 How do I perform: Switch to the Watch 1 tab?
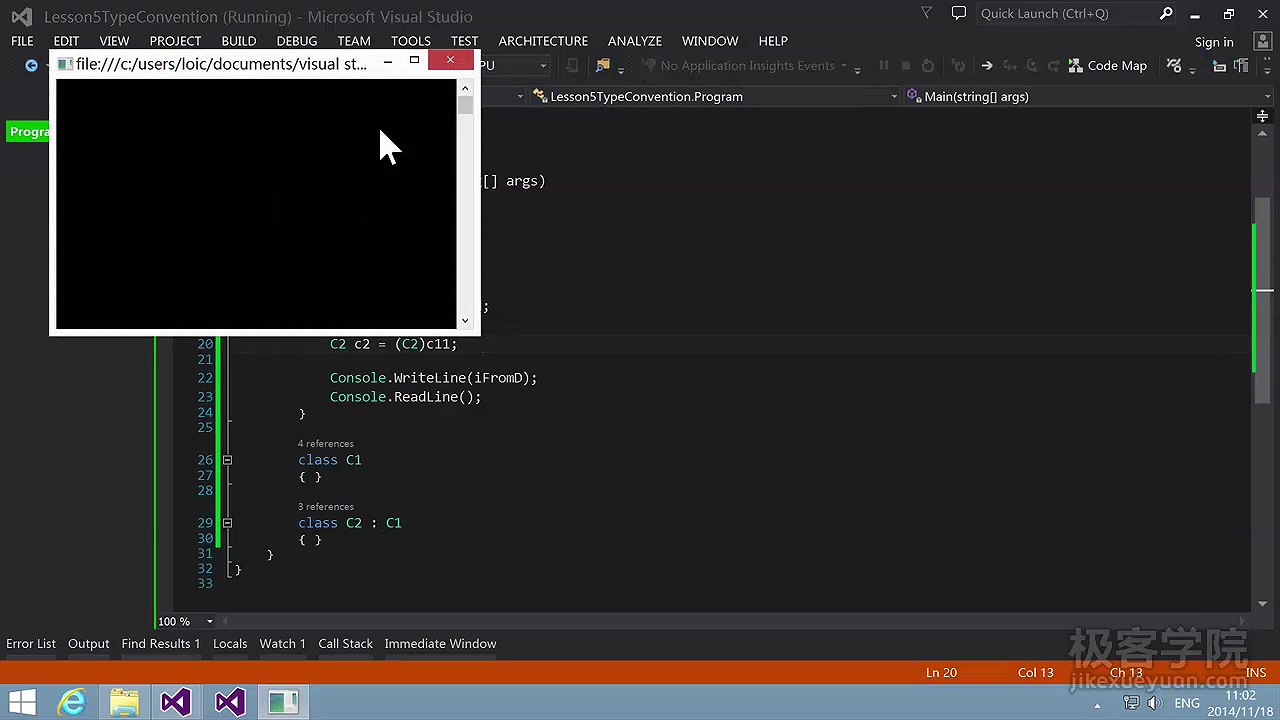tap(283, 644)
